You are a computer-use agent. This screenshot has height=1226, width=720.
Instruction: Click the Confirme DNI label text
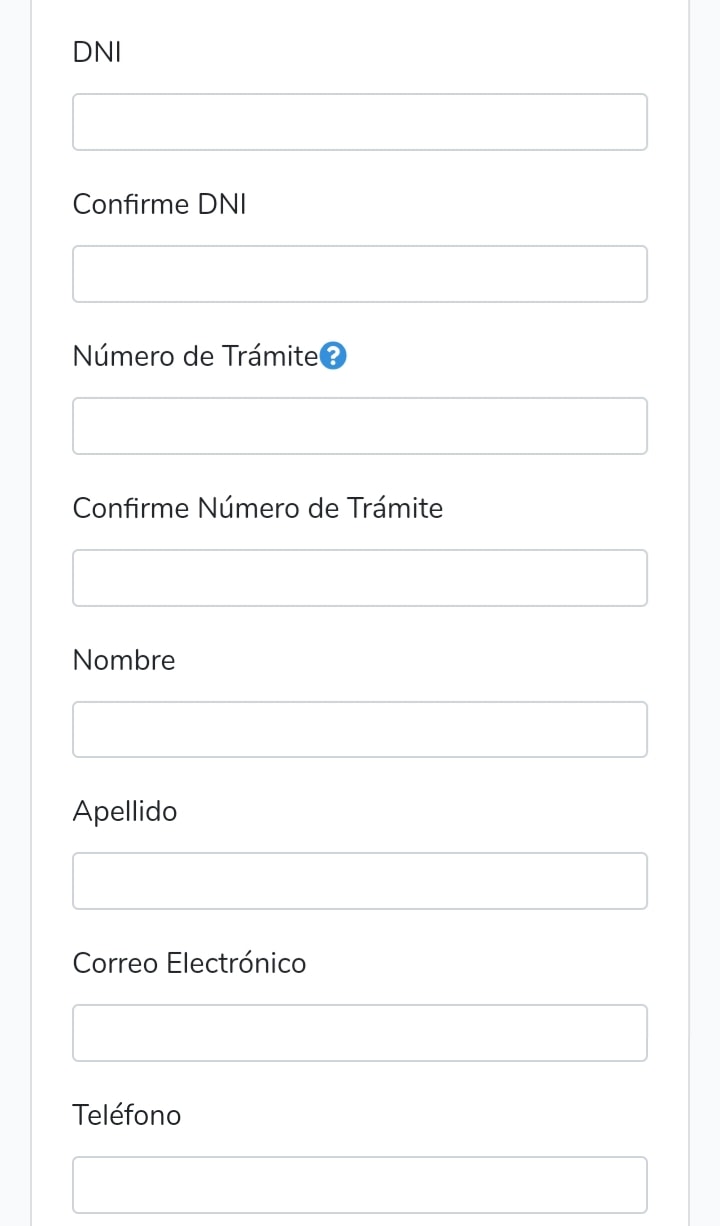click(159, 205)
